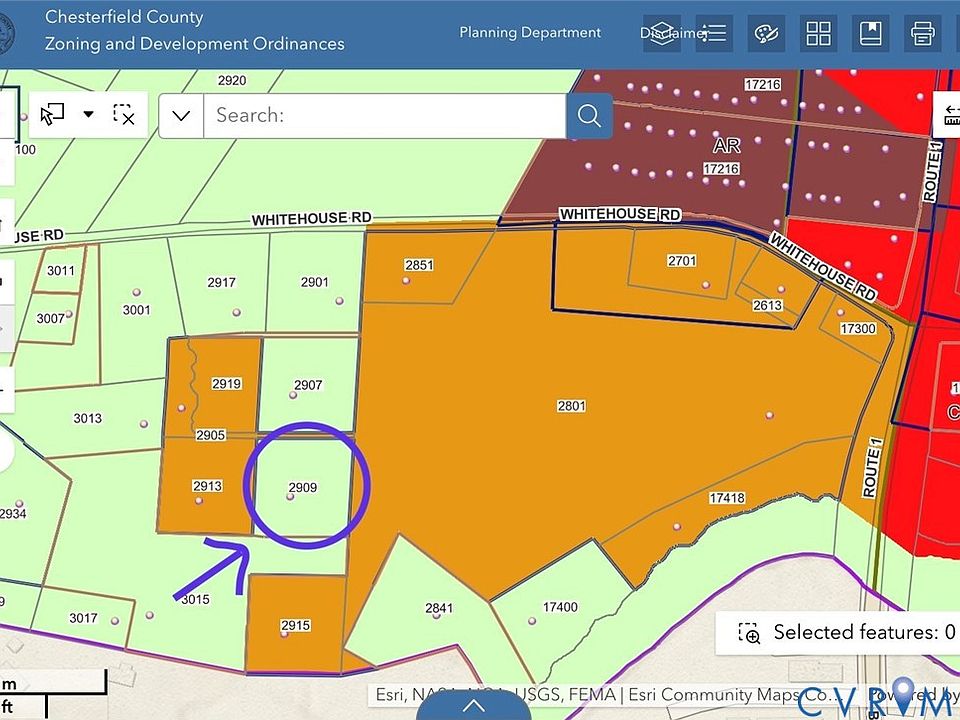
Task: Click the print map icon
Action: 922,33
